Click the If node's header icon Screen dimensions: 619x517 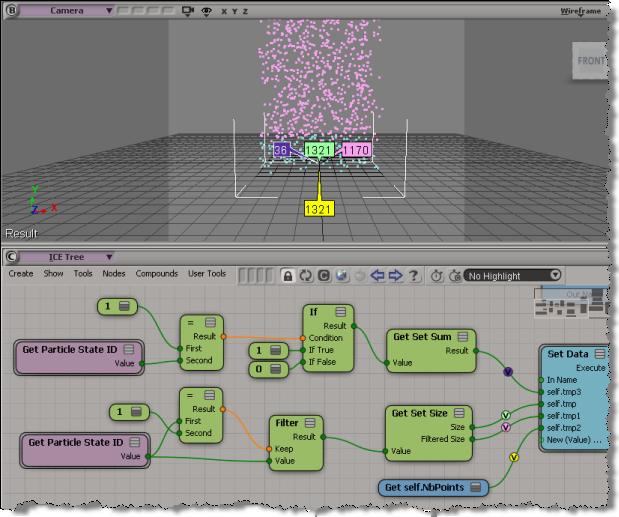click(341, 312)
